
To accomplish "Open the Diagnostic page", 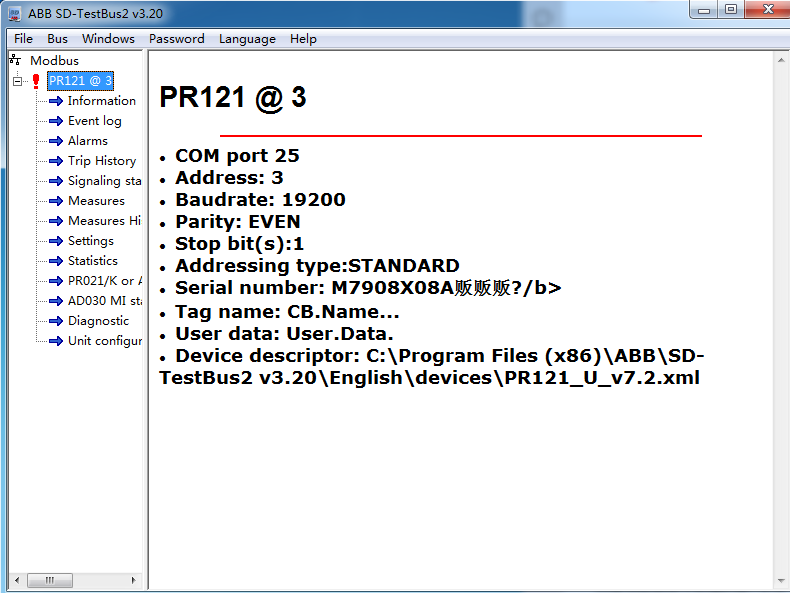I will 98,320.
